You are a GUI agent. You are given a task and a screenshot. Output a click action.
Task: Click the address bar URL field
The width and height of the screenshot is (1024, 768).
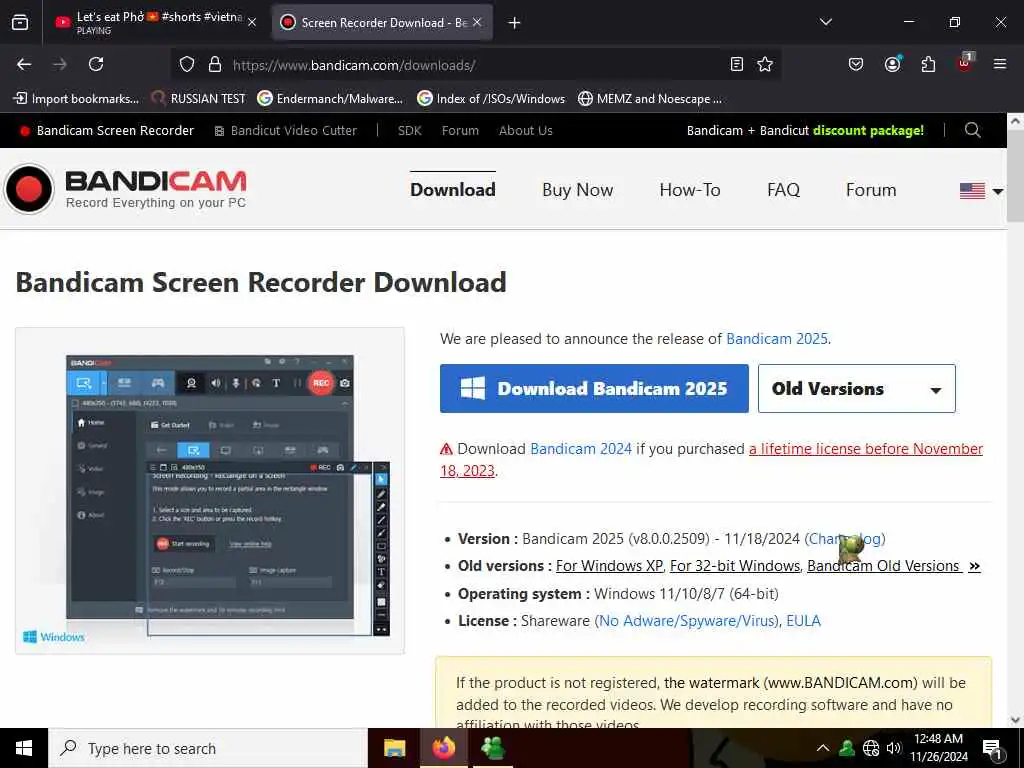pyautogui.click(x=475, y=65)
